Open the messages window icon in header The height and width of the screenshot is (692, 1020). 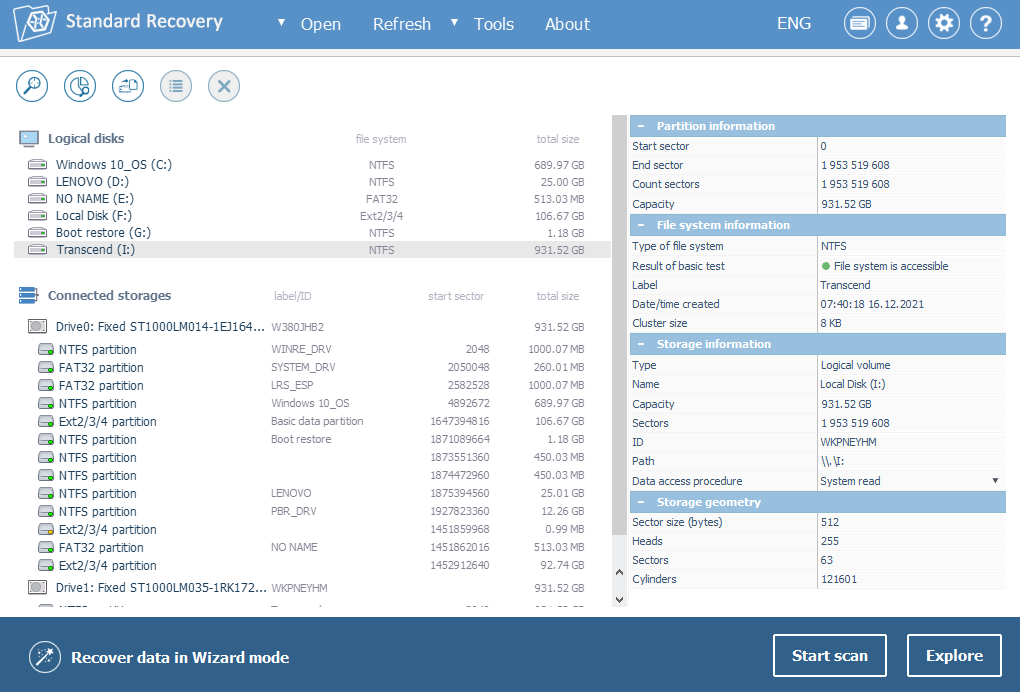(860, 24)
